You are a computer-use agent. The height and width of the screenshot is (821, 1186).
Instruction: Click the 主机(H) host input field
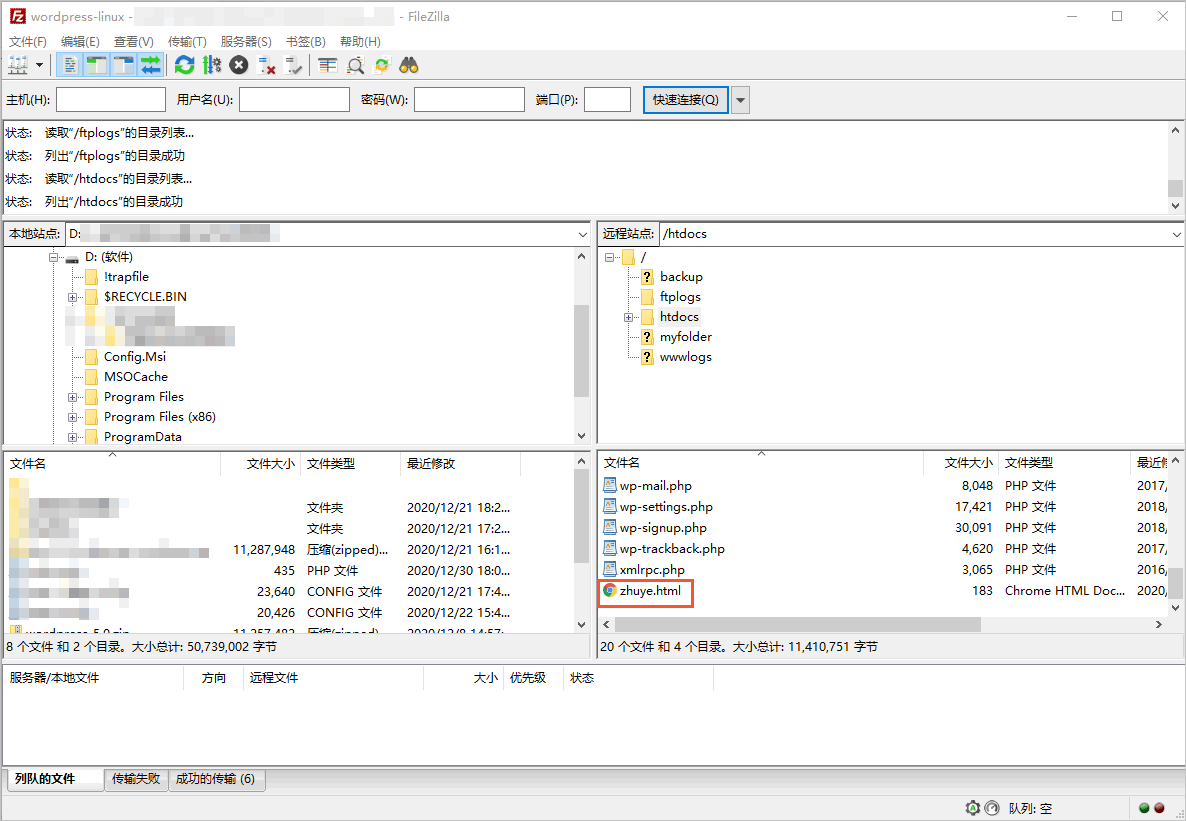[x=111, y=99]
